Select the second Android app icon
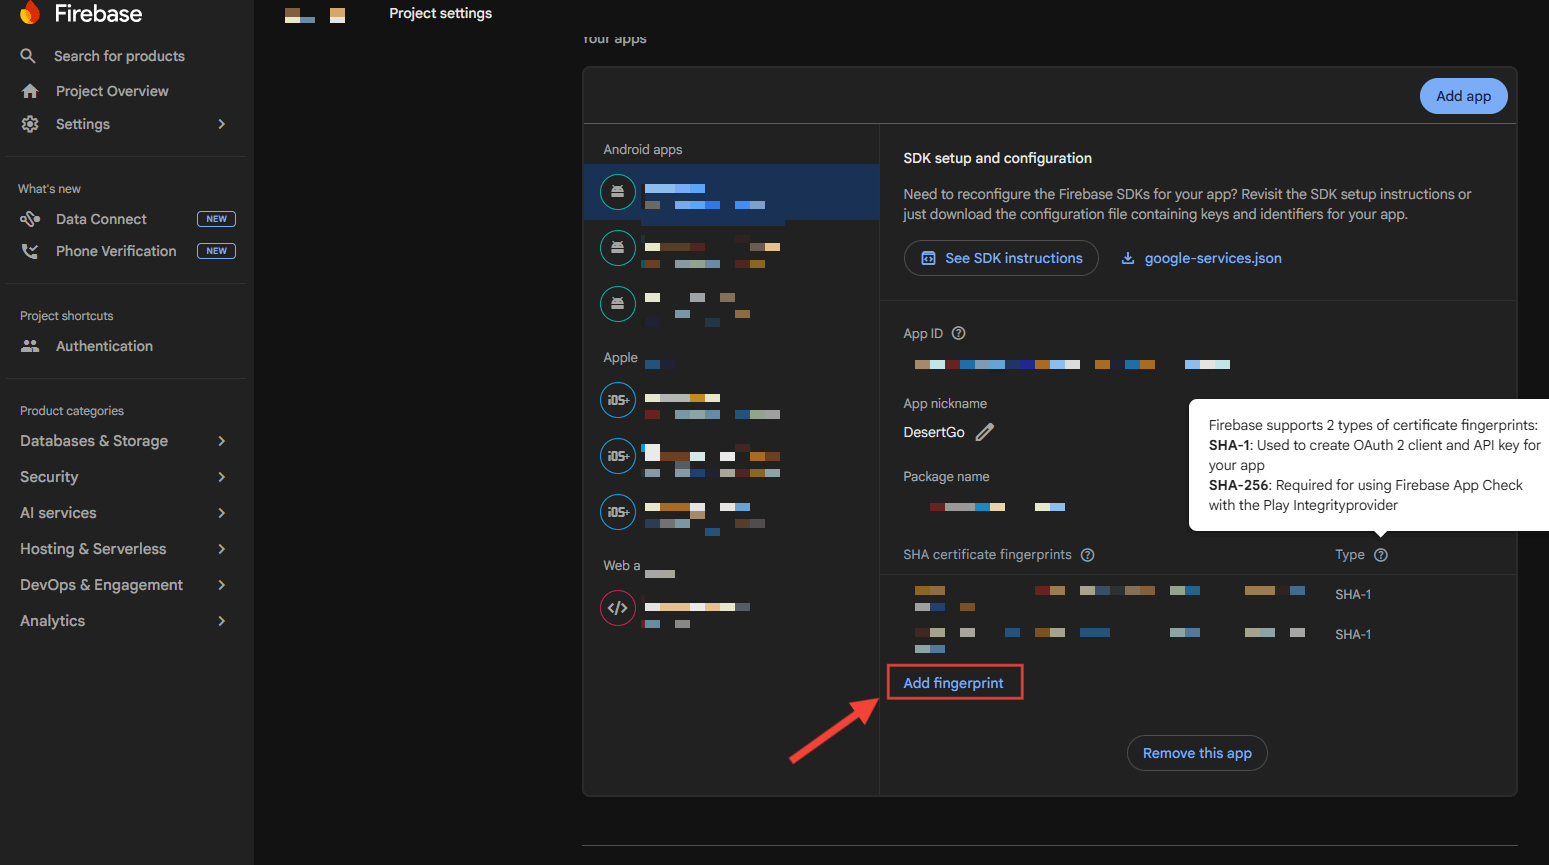The width and height of the screenshot is (1549, 865). [x=618, y=248]
